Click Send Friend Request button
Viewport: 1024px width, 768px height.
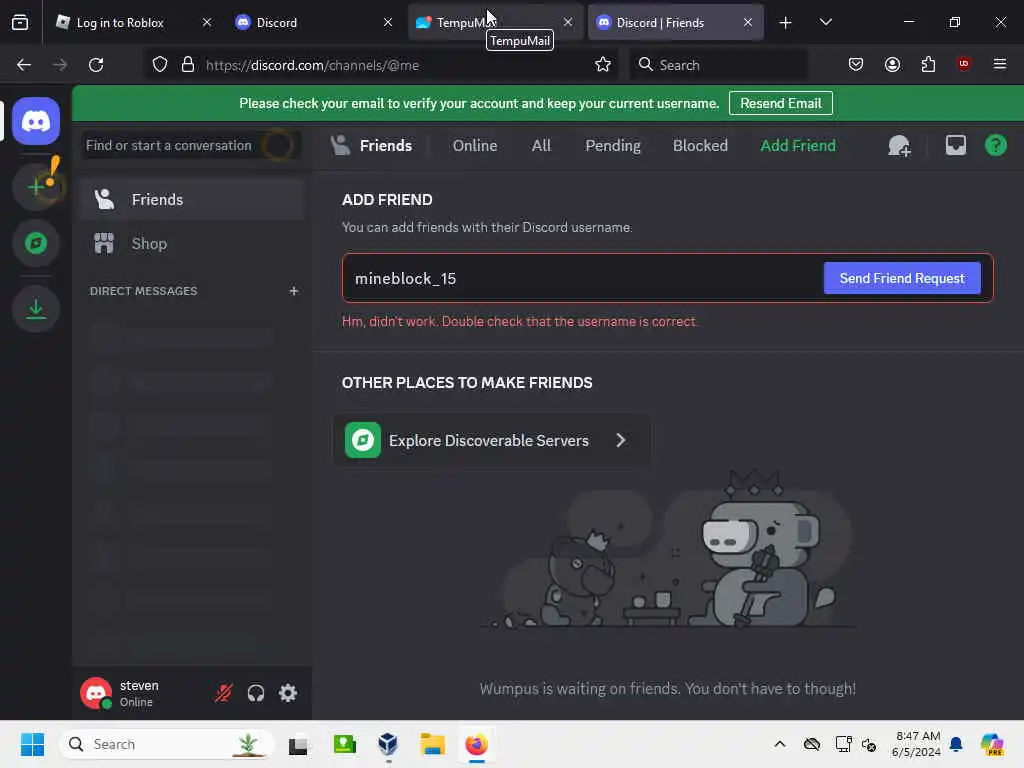point(902,278)
